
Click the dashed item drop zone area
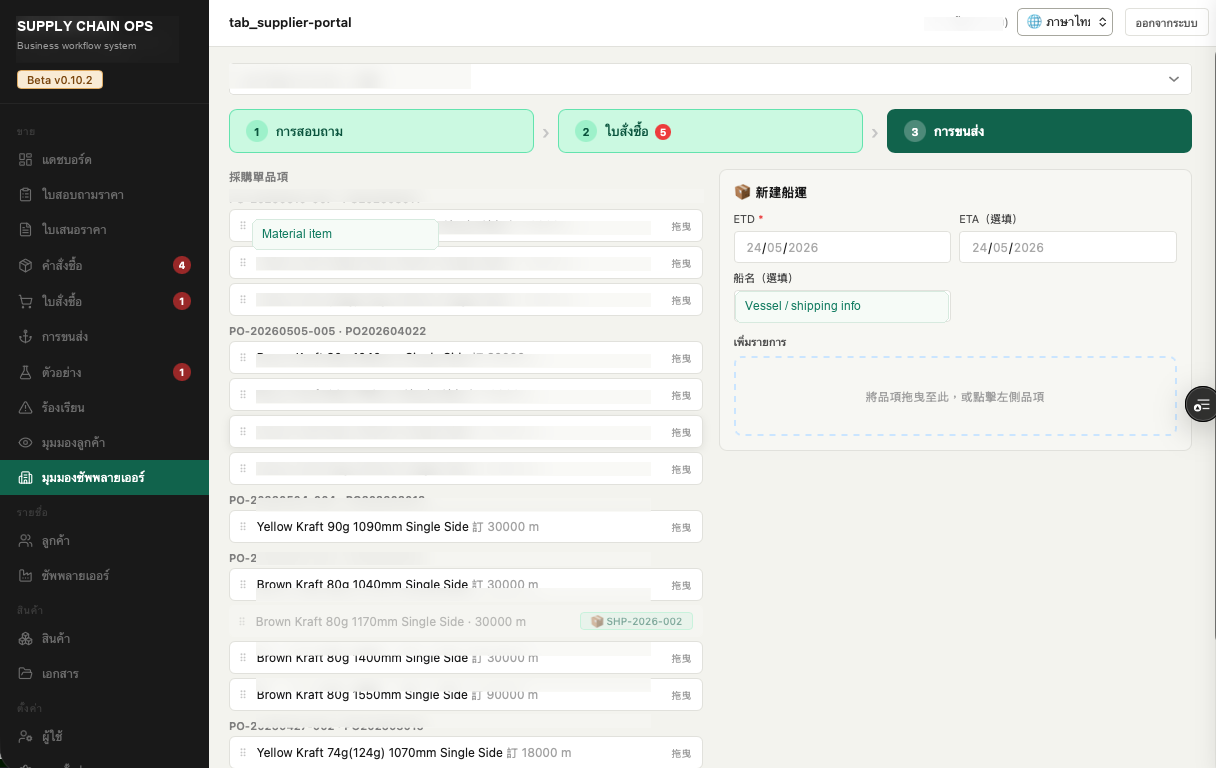[x=955, y=396]
